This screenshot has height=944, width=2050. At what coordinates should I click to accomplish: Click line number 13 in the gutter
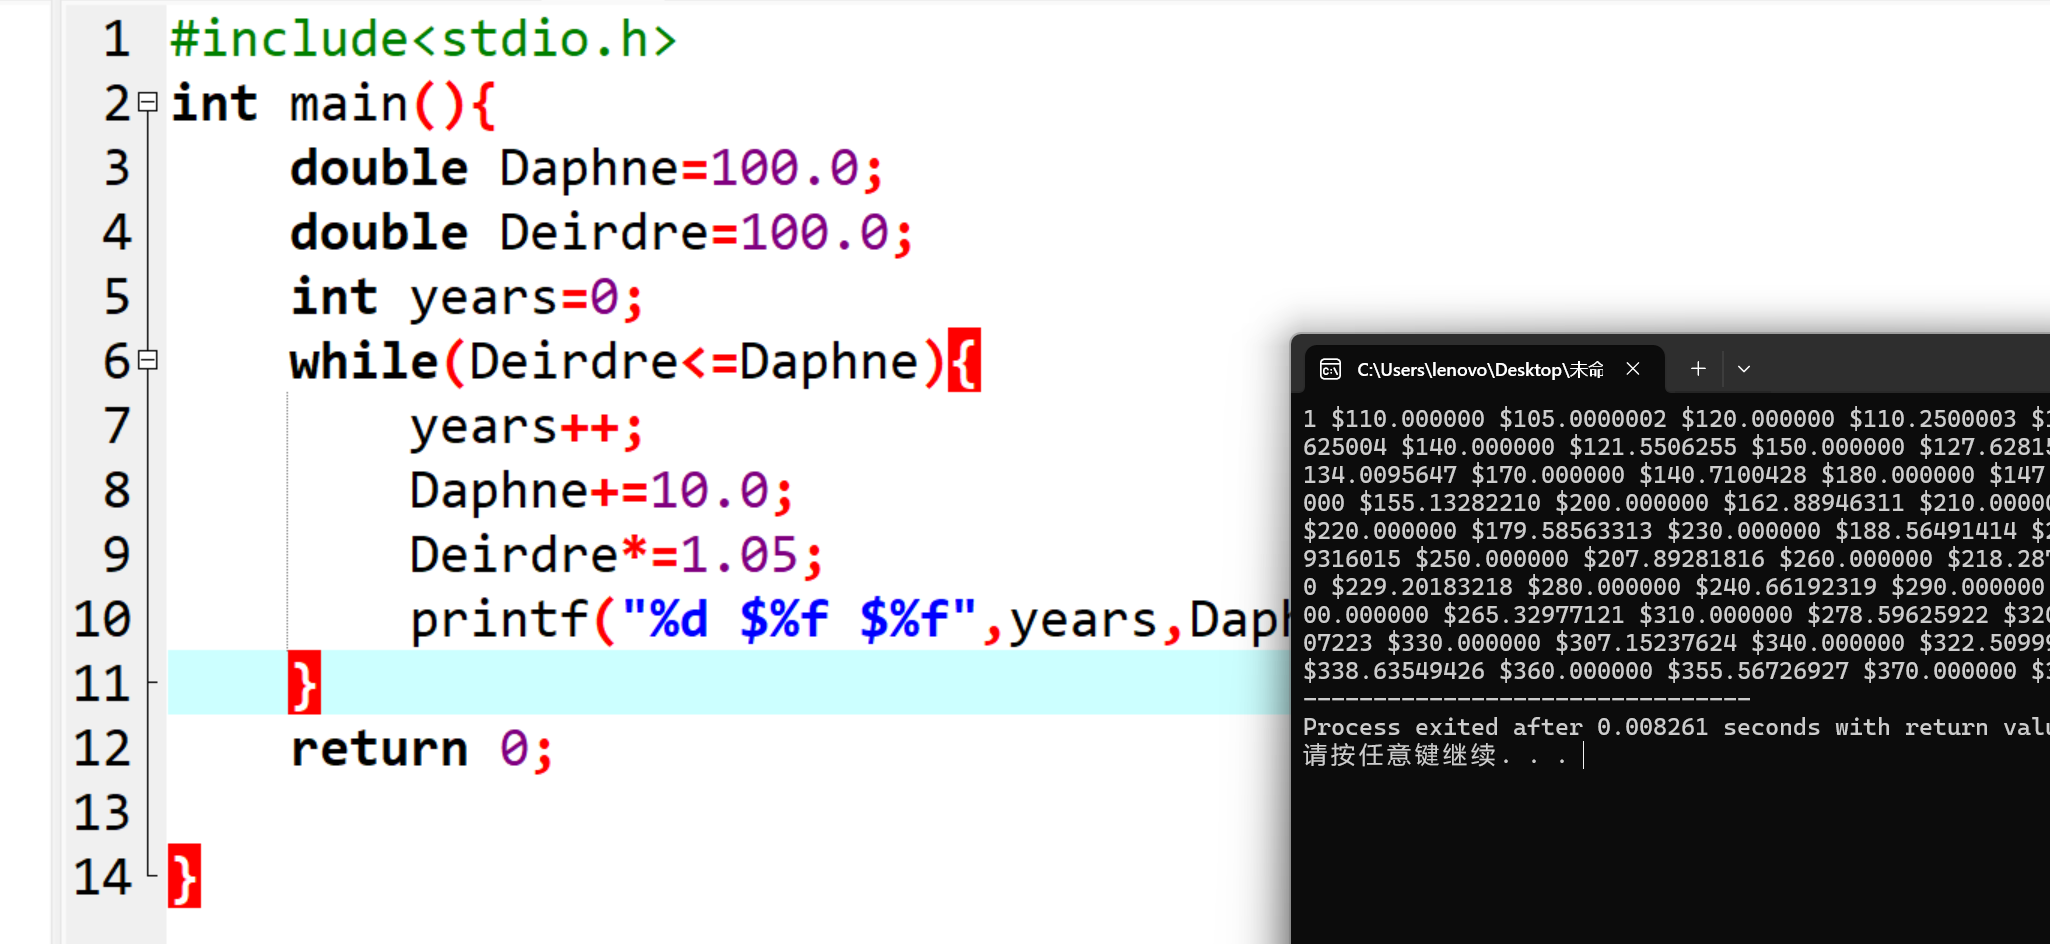pyautogui.click(x=102, y=812)
